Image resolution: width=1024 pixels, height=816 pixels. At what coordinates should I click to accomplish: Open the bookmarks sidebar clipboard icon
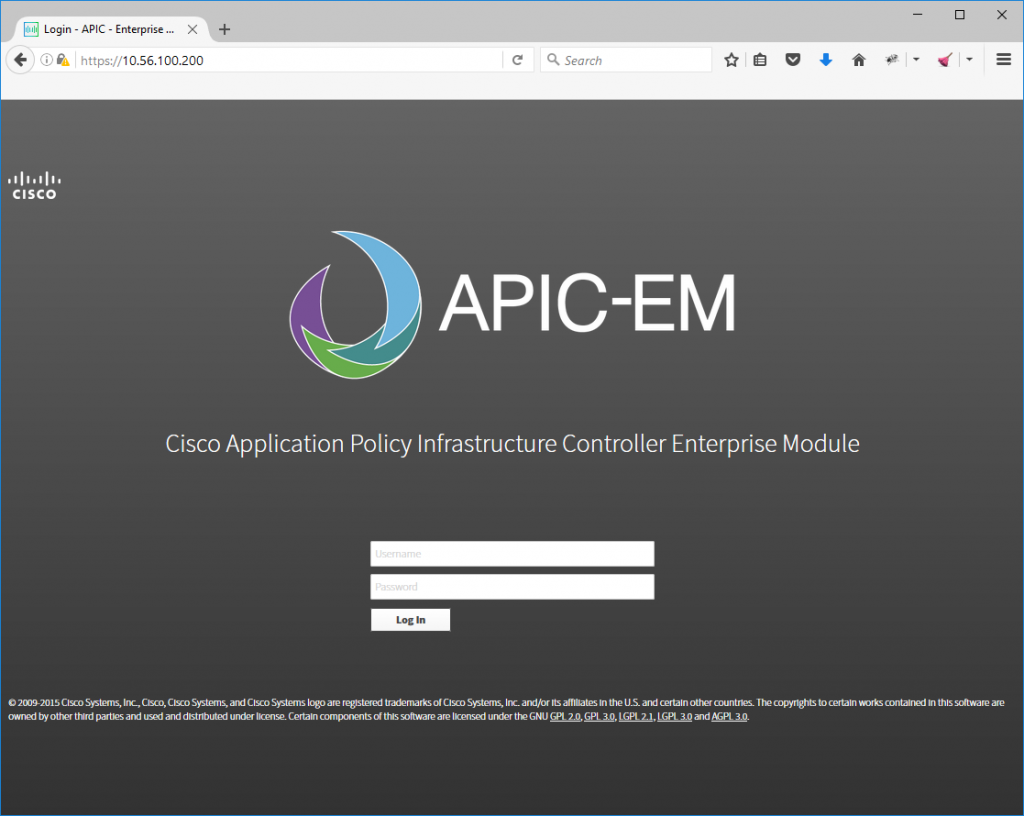point(760,59)
